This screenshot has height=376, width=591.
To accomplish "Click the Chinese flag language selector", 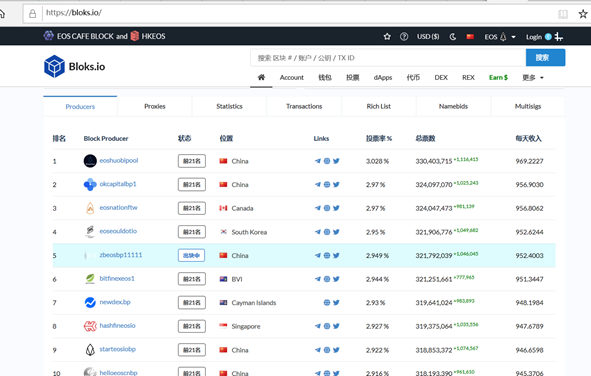I will 470,37.
